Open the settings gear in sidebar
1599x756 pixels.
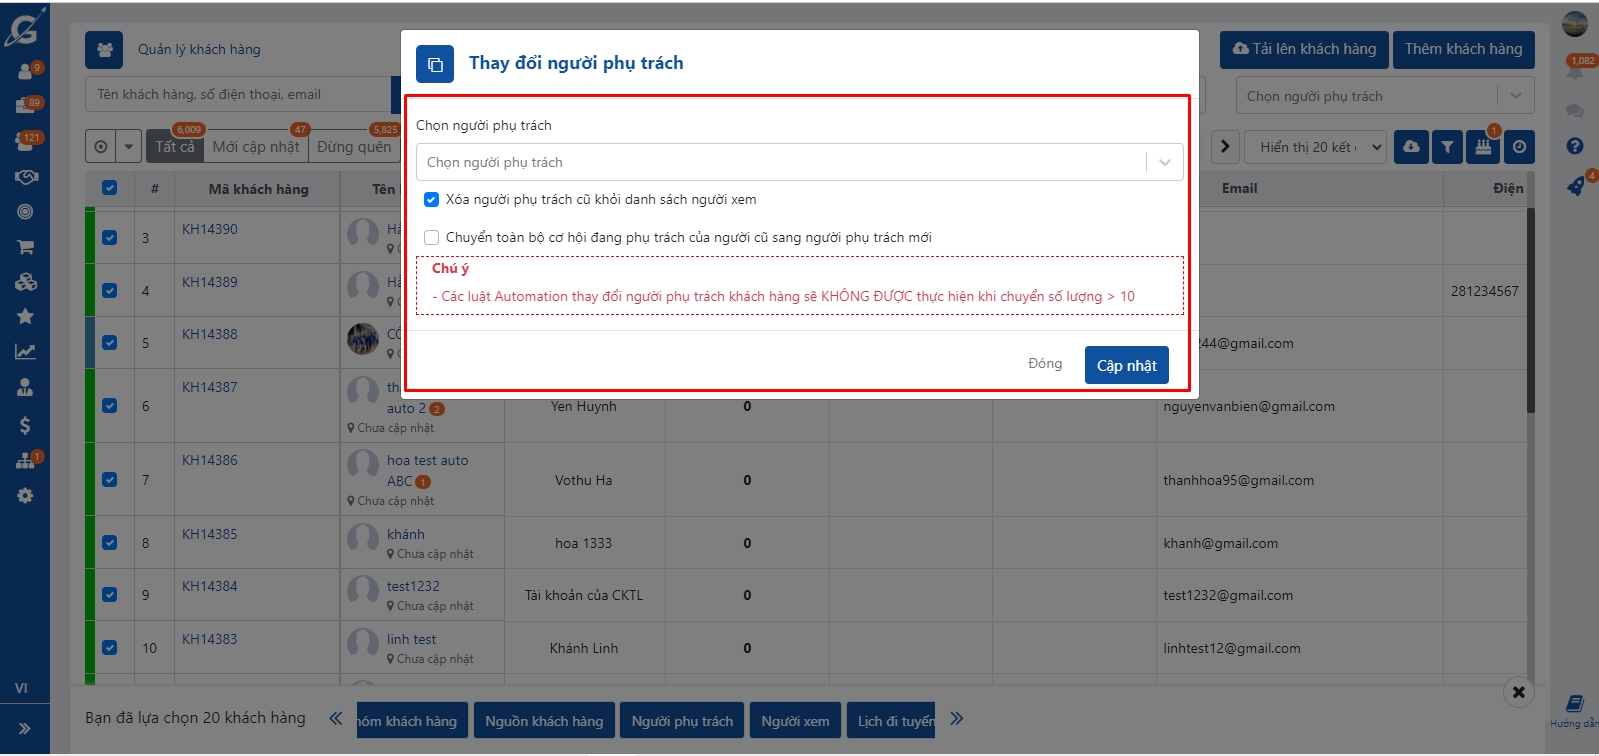click(x=26, y=496)
